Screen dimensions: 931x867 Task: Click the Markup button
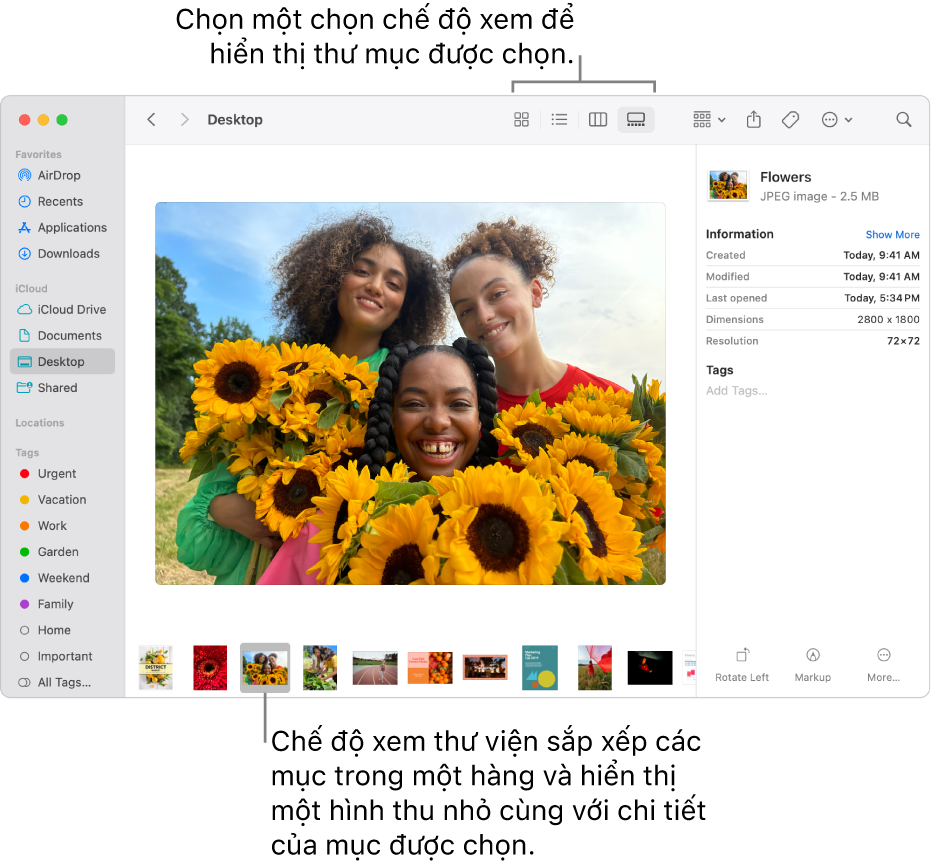(x=813, y=665)
